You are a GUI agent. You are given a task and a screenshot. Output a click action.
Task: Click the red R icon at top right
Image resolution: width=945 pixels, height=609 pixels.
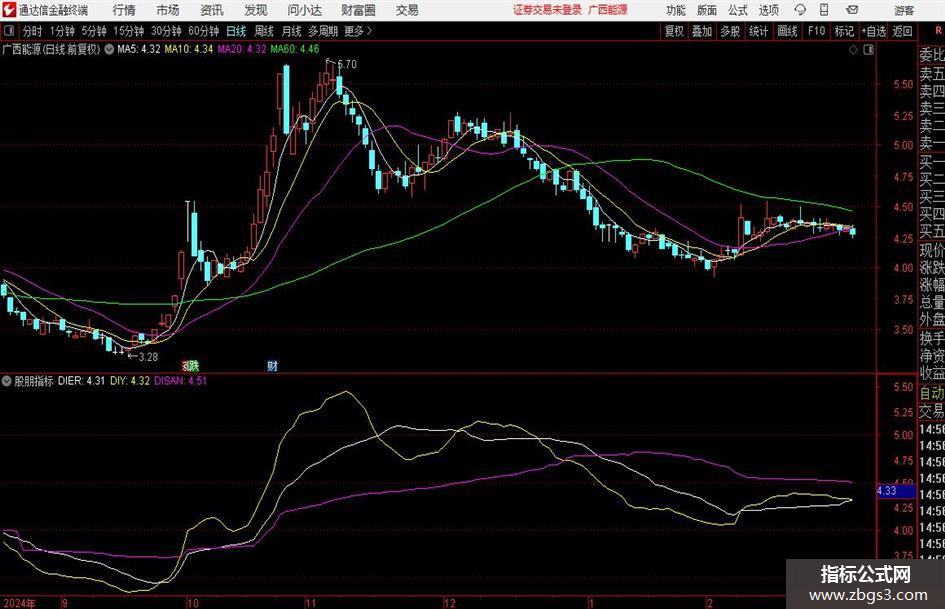pos(938,31)
